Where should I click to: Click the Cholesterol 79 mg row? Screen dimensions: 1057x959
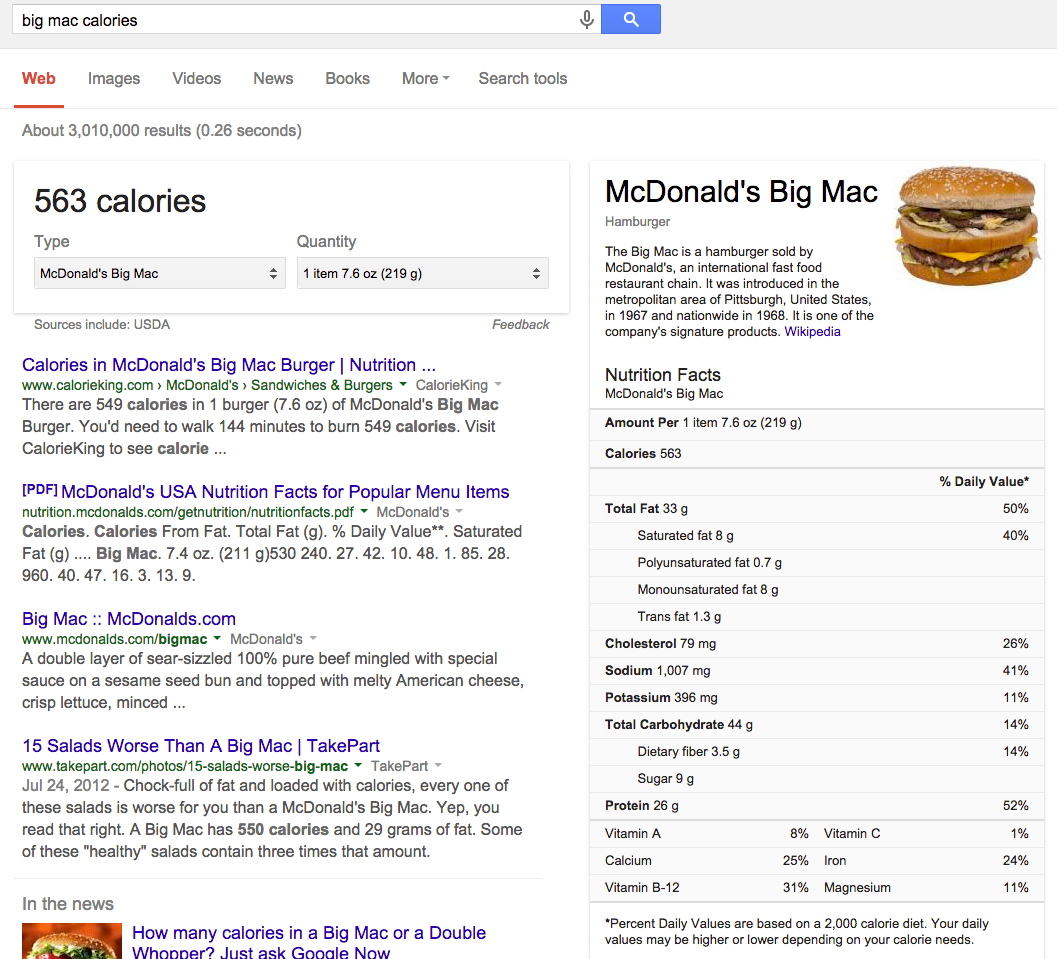click(816, 644)
